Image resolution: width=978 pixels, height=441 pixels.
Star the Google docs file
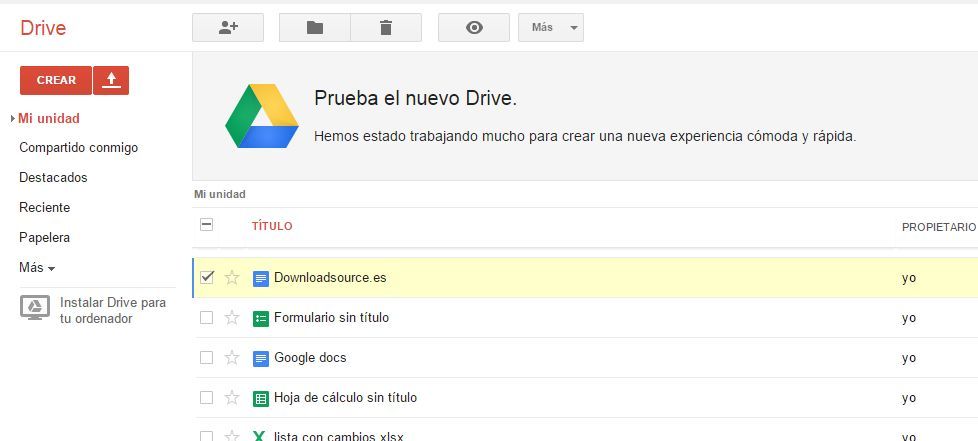[232, 357]
